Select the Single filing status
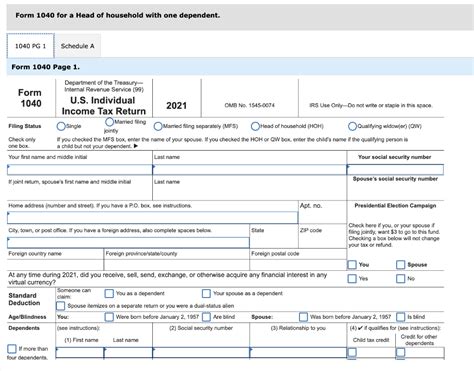This screenshot has width=474, height=371. (61, 126)
